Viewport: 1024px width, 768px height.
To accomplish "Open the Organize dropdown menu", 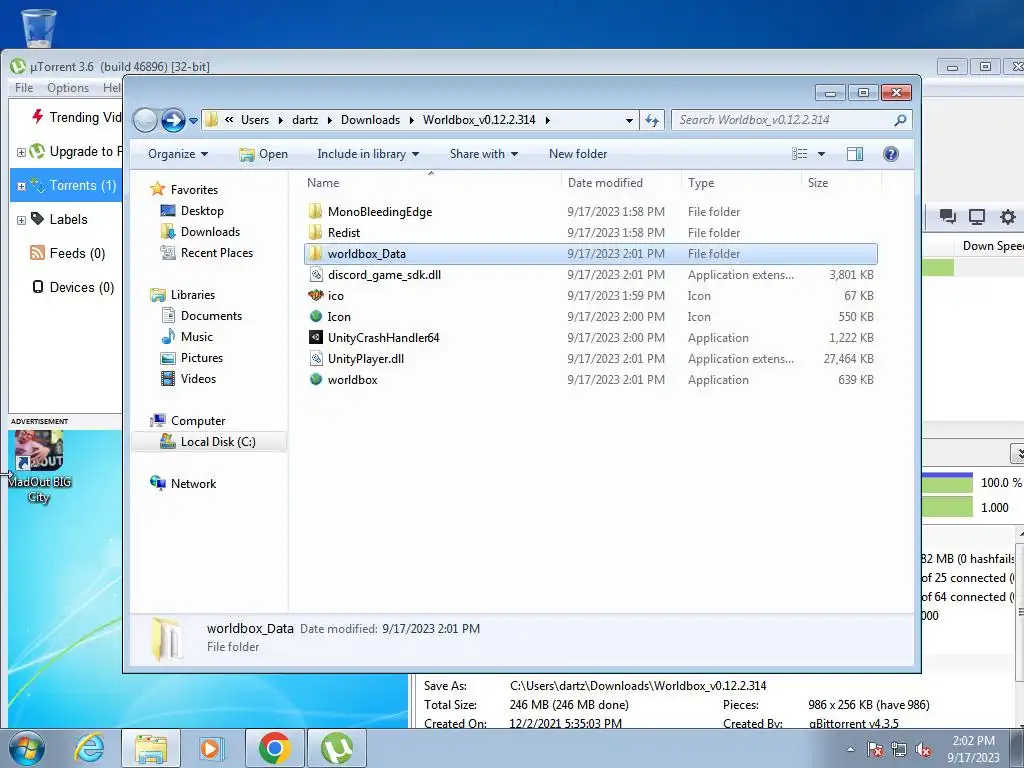I will [x=178, y=154].
